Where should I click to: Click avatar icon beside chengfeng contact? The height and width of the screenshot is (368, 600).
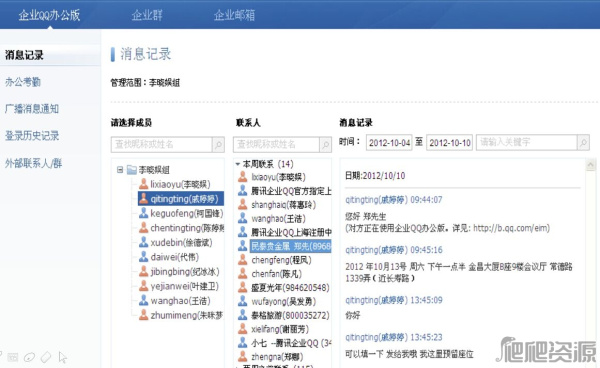243,259
